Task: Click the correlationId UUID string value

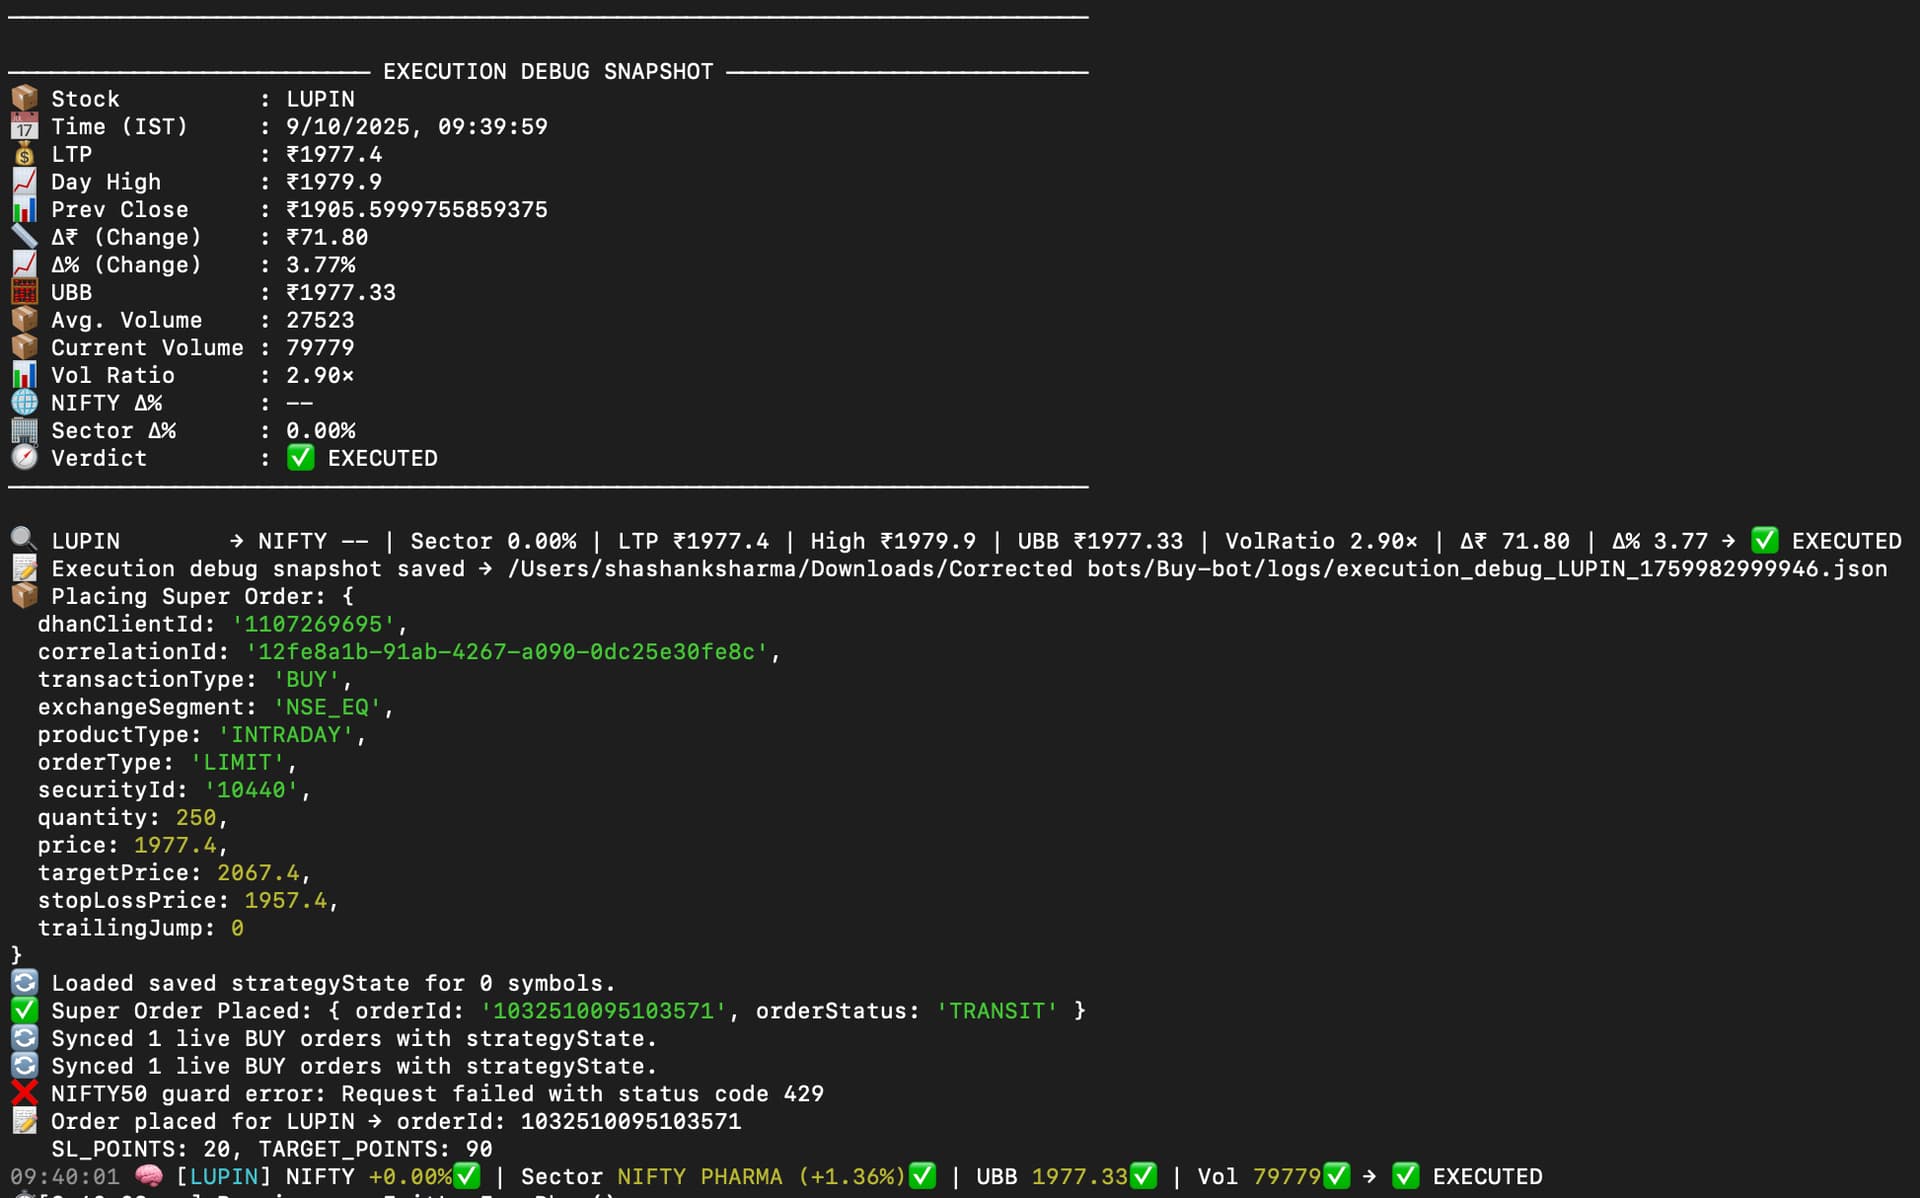Action: (507, 651)
